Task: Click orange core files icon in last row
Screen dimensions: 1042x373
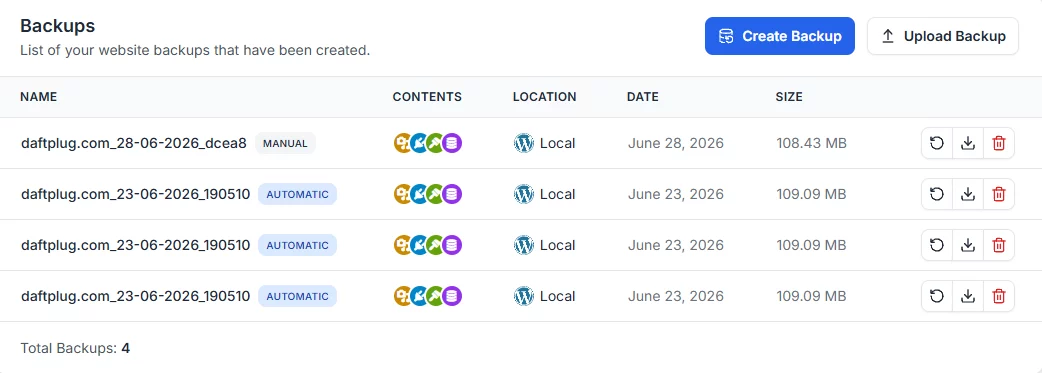Action: click(403, 297)
